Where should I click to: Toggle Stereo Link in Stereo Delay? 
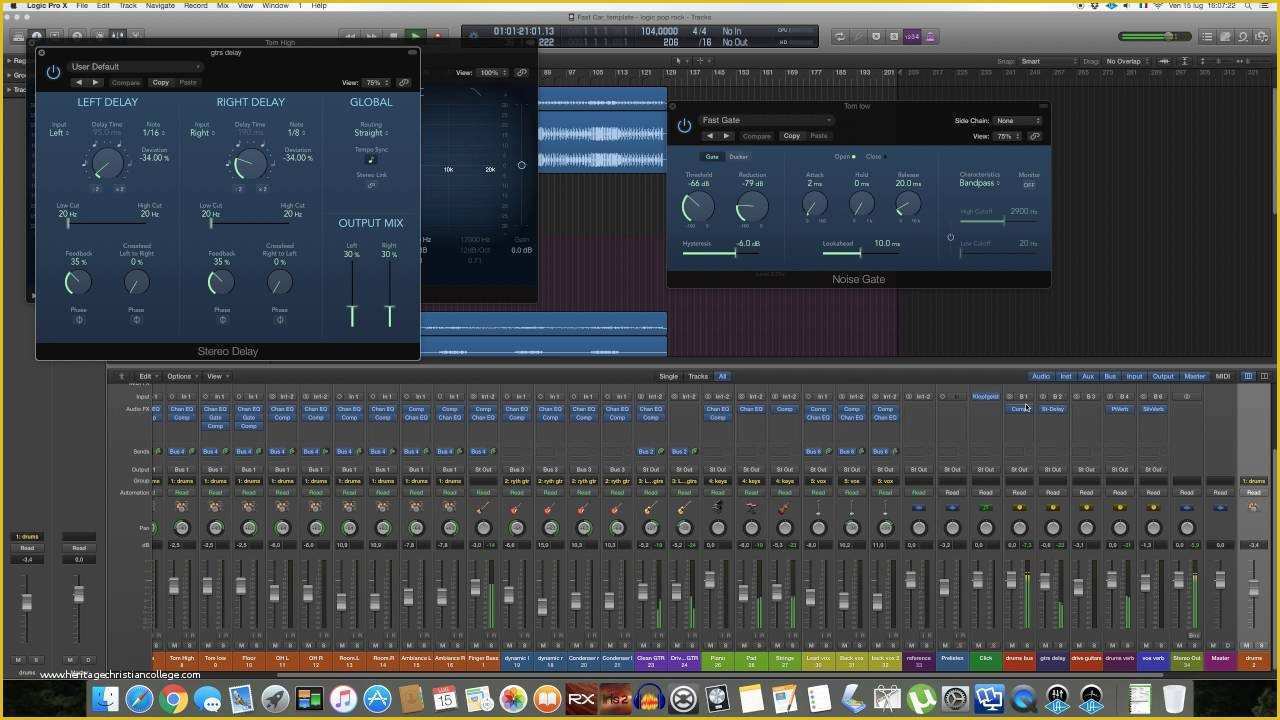(x=371, y=185)
